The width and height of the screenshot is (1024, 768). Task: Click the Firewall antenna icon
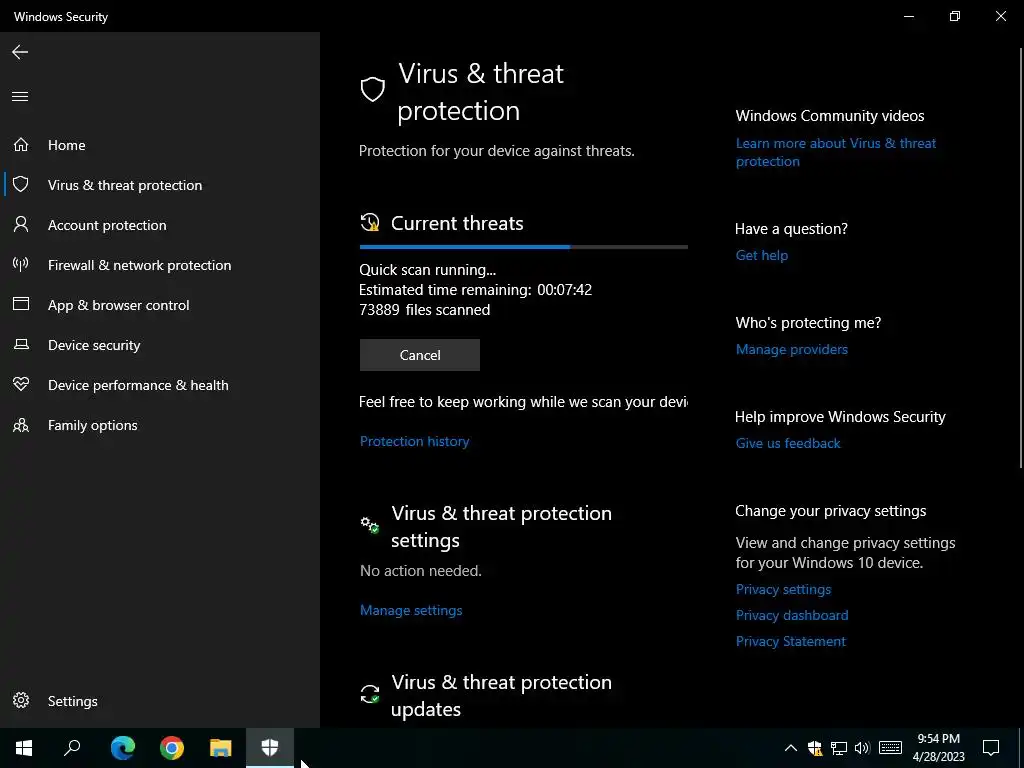[x=21, y=264]
